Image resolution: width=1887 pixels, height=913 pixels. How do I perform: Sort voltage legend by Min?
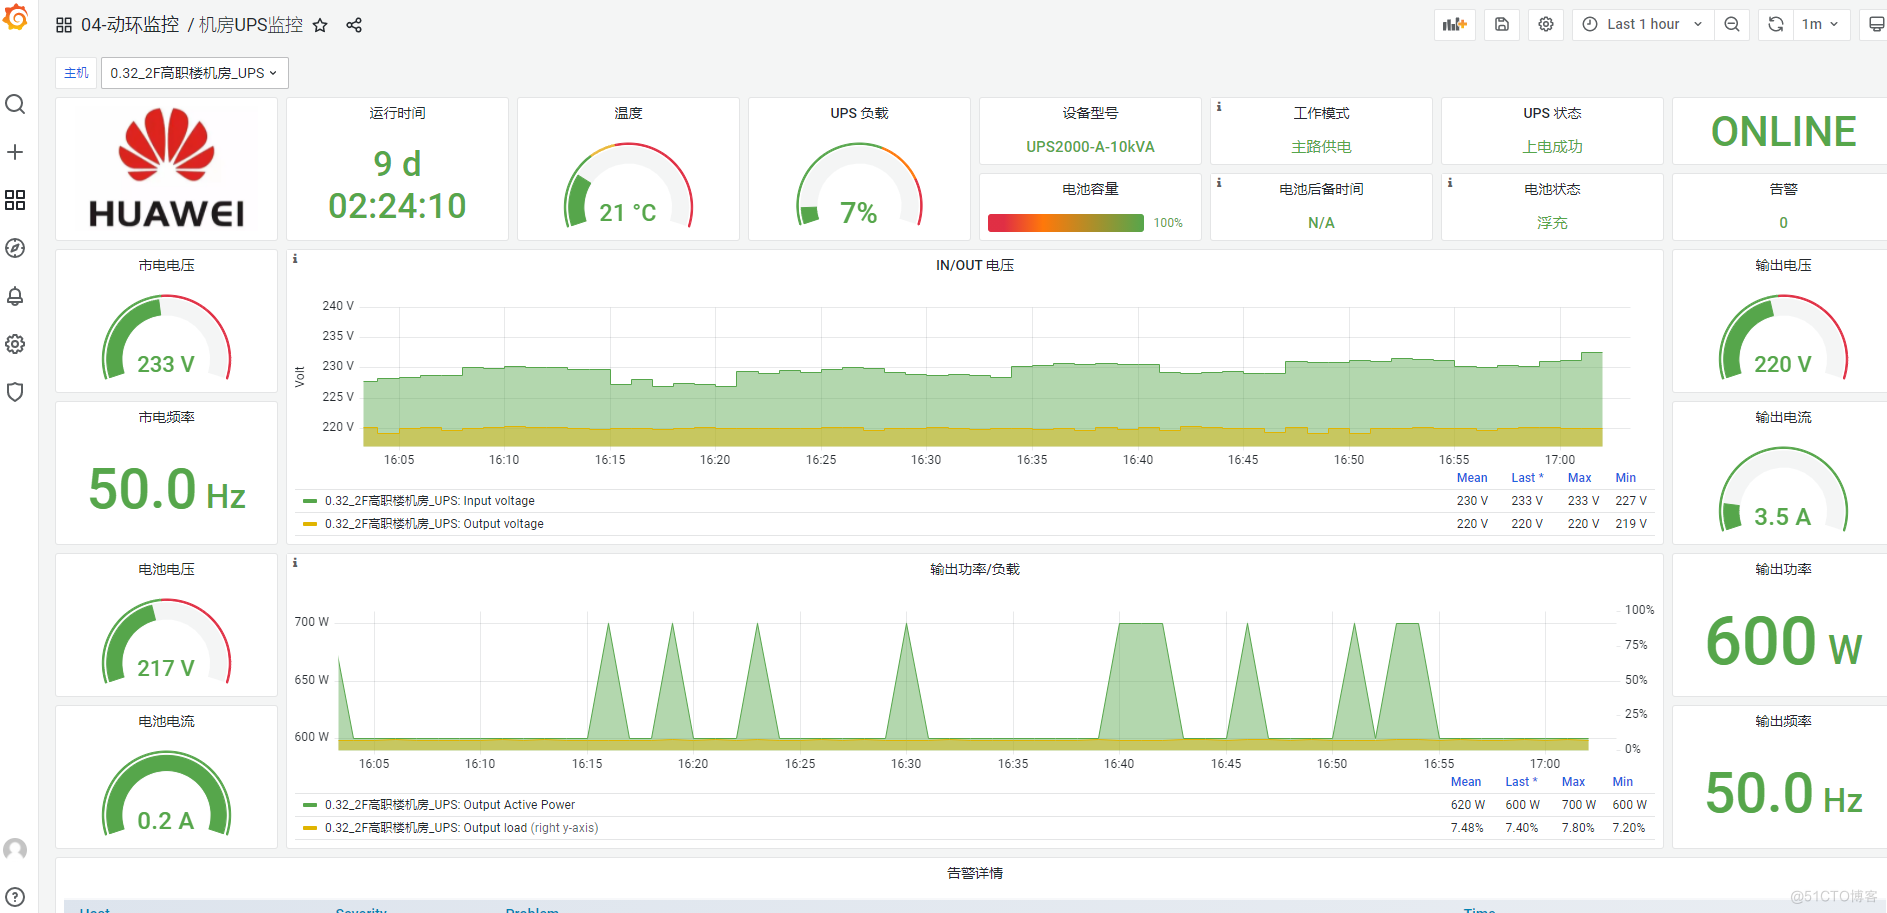click(1626, 478)
